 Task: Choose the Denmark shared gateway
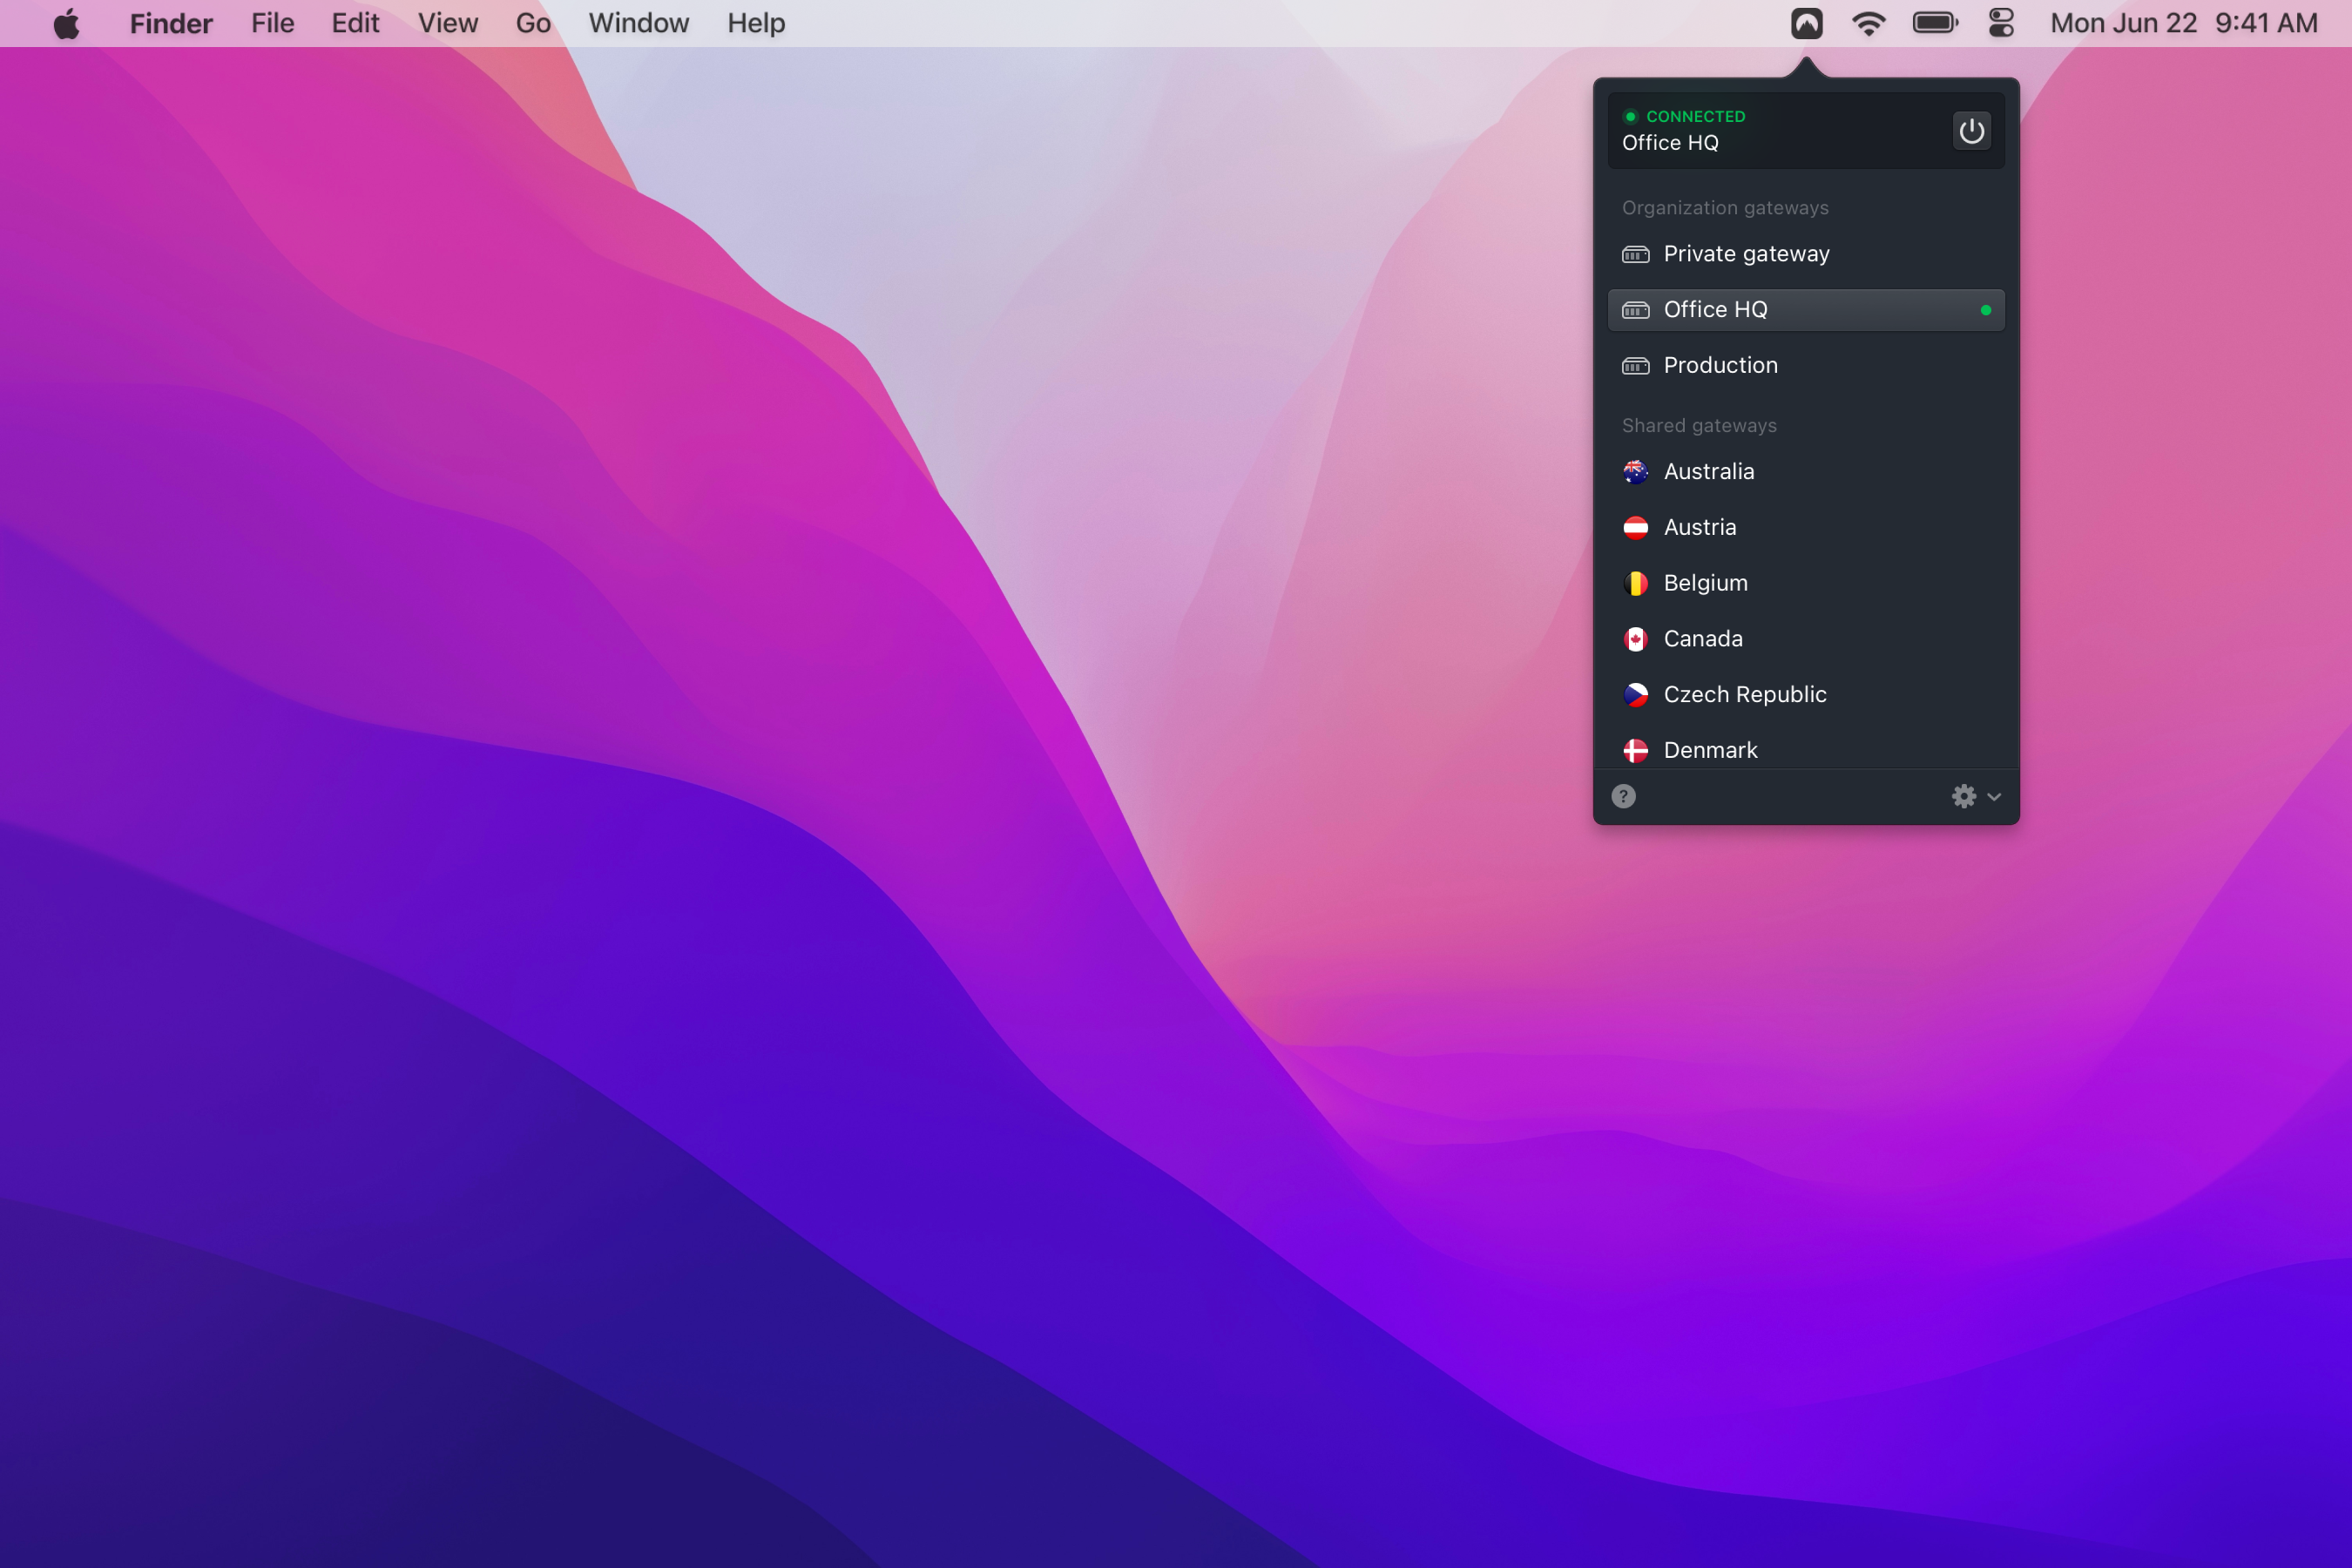[1709, 750]
